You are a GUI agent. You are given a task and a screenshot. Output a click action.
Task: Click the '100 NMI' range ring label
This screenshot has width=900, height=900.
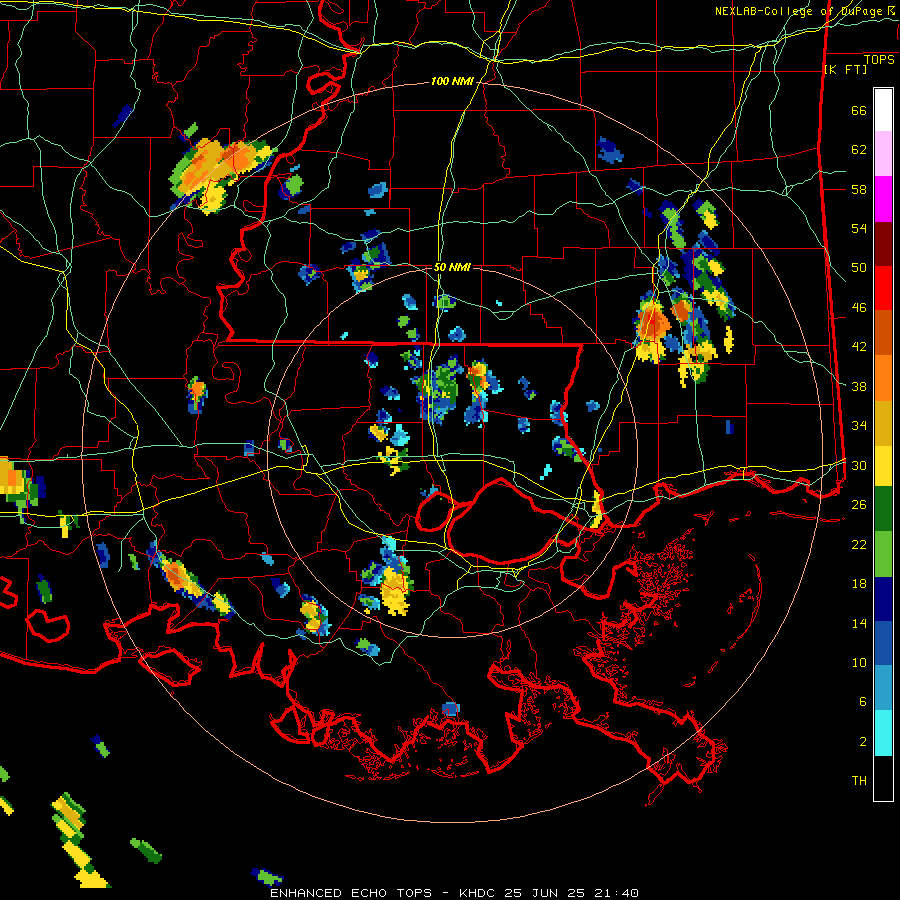pyautogui.click(x=452, y=82)
